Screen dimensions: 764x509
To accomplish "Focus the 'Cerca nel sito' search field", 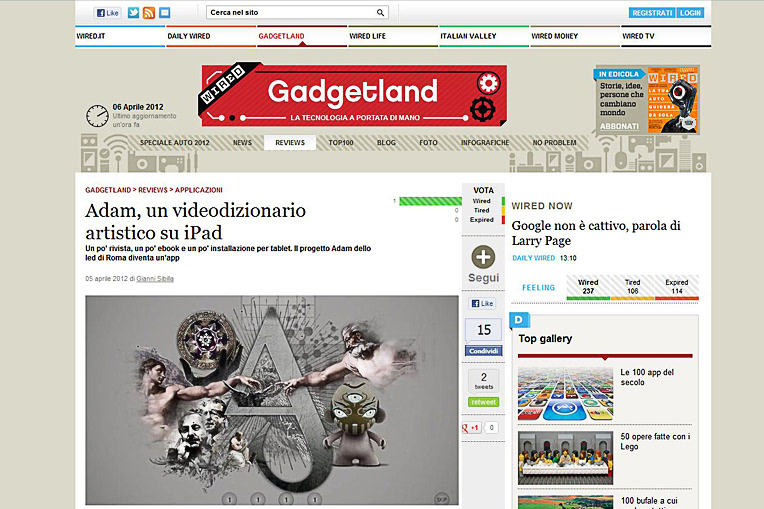I will [x=297, y=13].
